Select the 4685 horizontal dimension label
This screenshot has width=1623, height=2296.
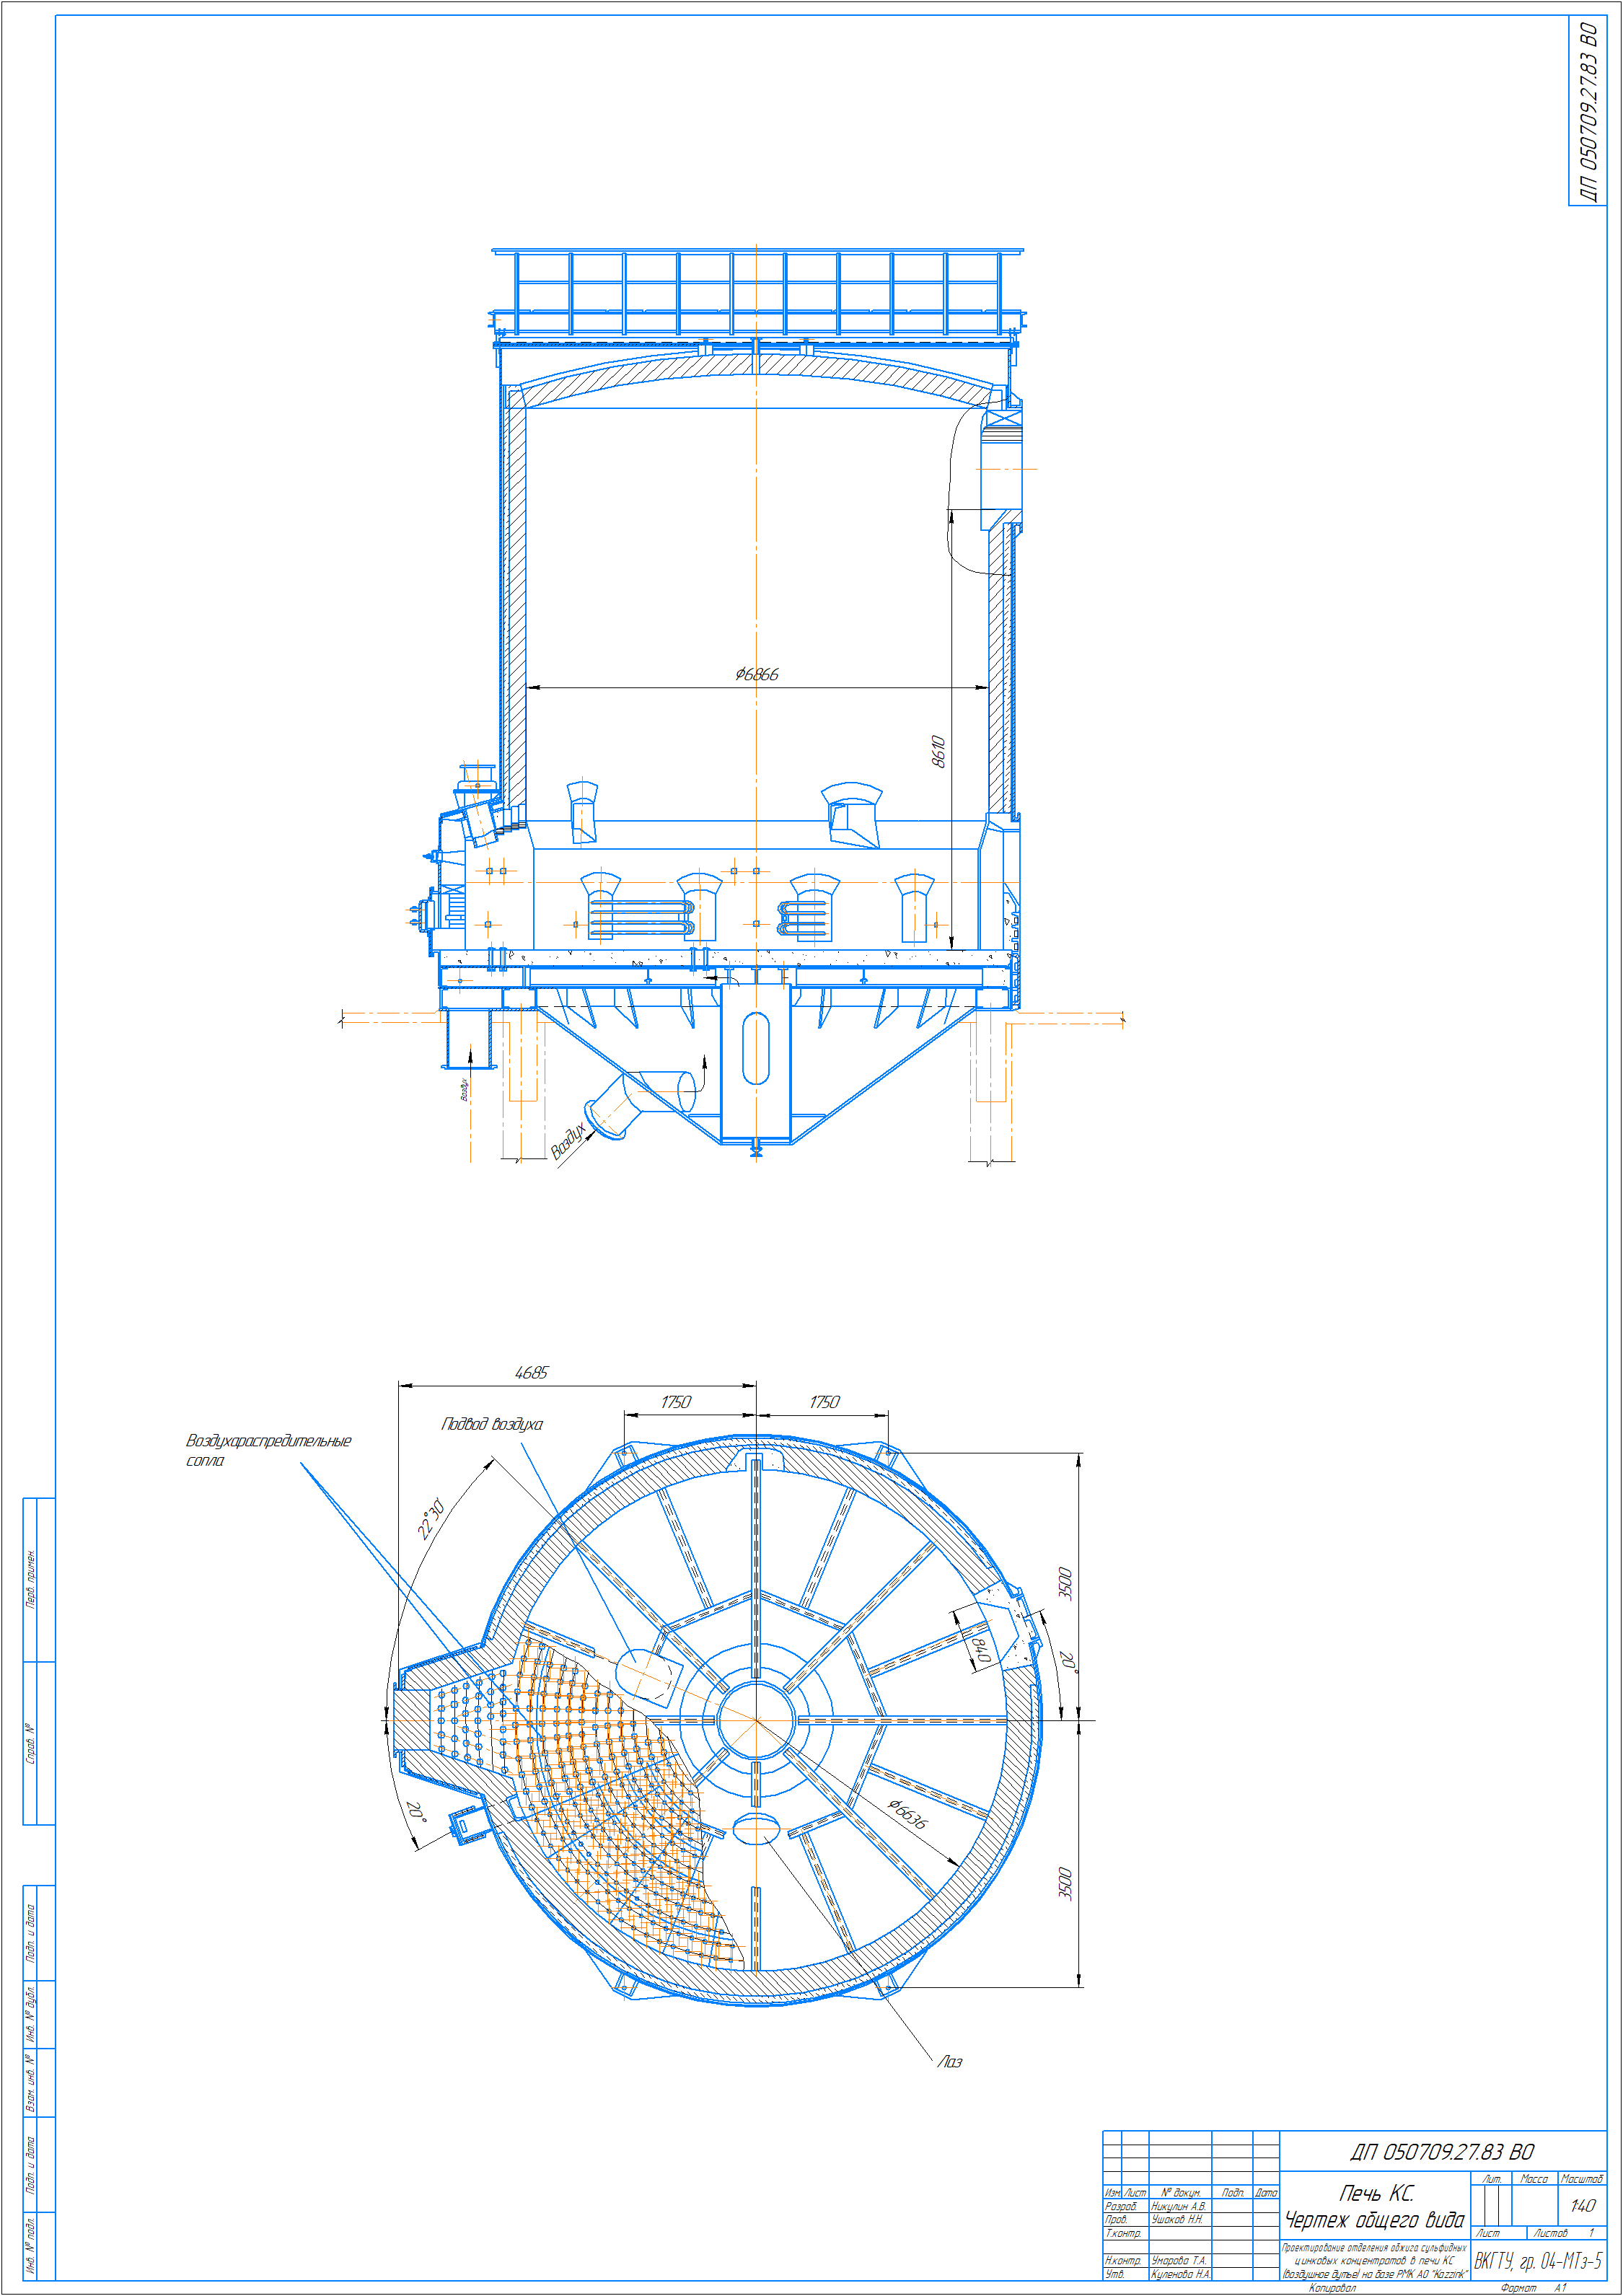pyautogui.click(x=531, y=1373)
